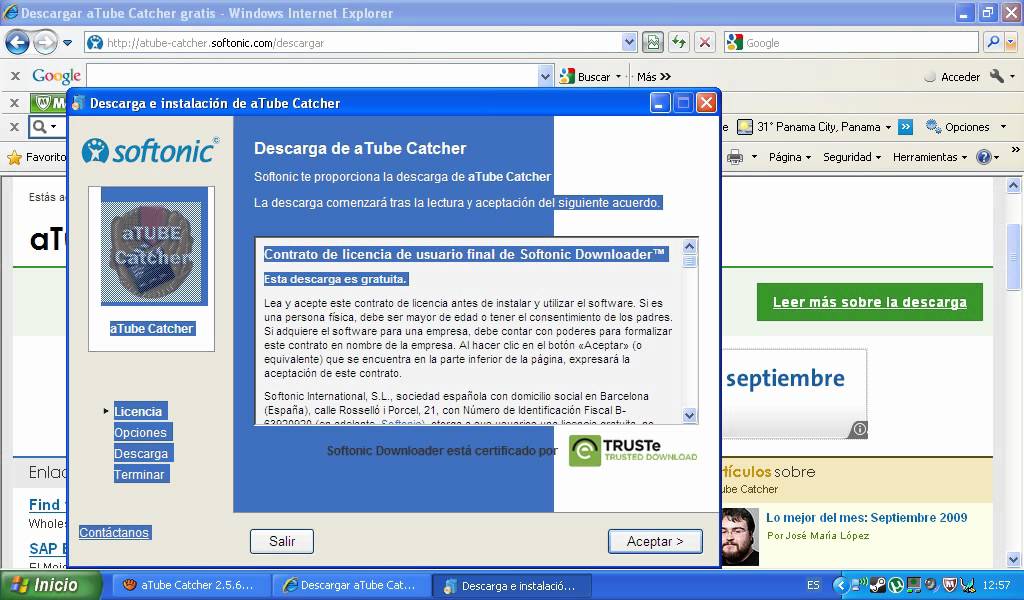The height and width of the screenshot is (600, 1024).
Task: Expand hidden tray icons arrow
Action: (x=840, y=585)
